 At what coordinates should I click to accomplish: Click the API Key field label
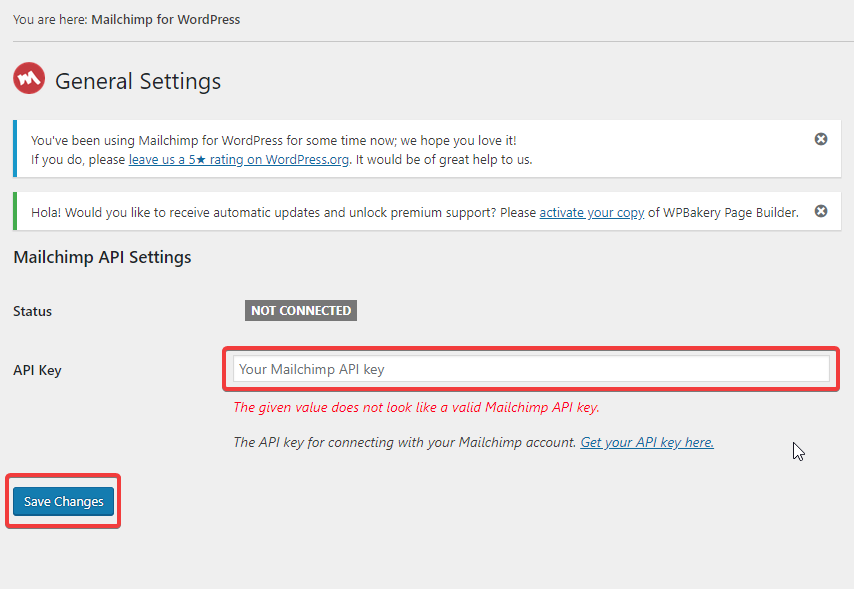pos(37,370)
